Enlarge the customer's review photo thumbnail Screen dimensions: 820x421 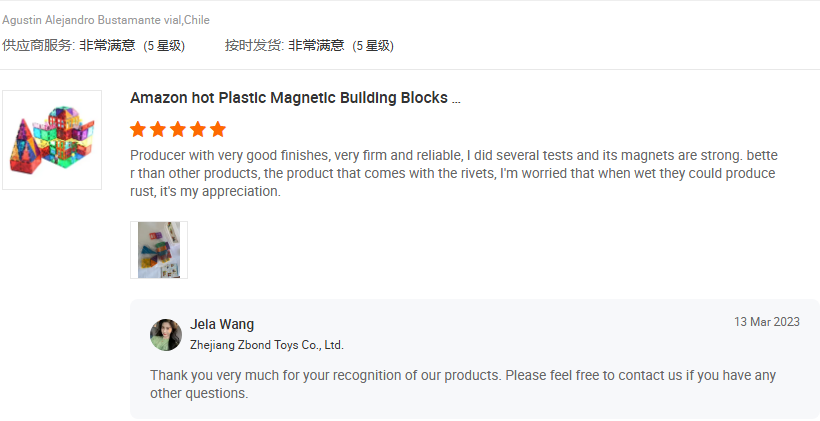159,250
